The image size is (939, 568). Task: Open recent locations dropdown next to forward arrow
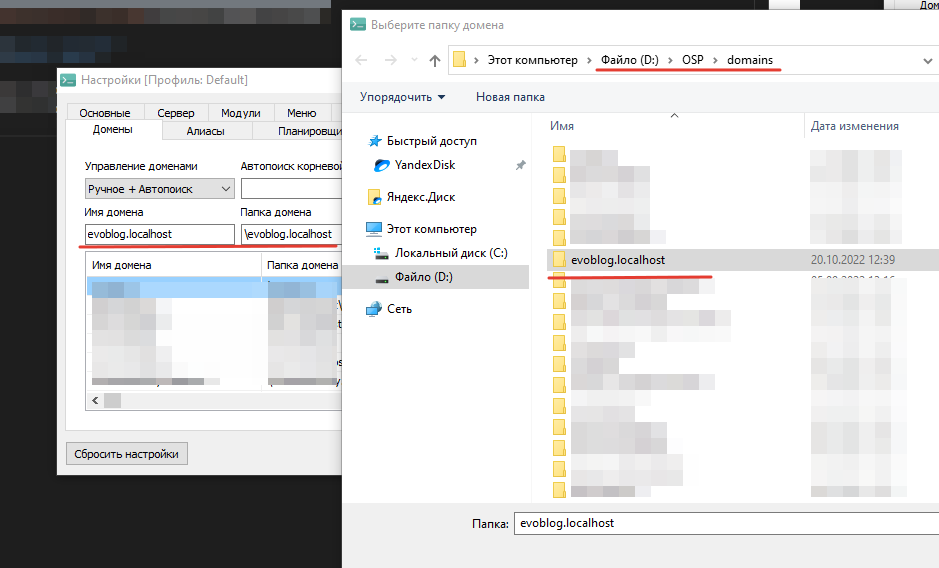(x=414, y=60)
